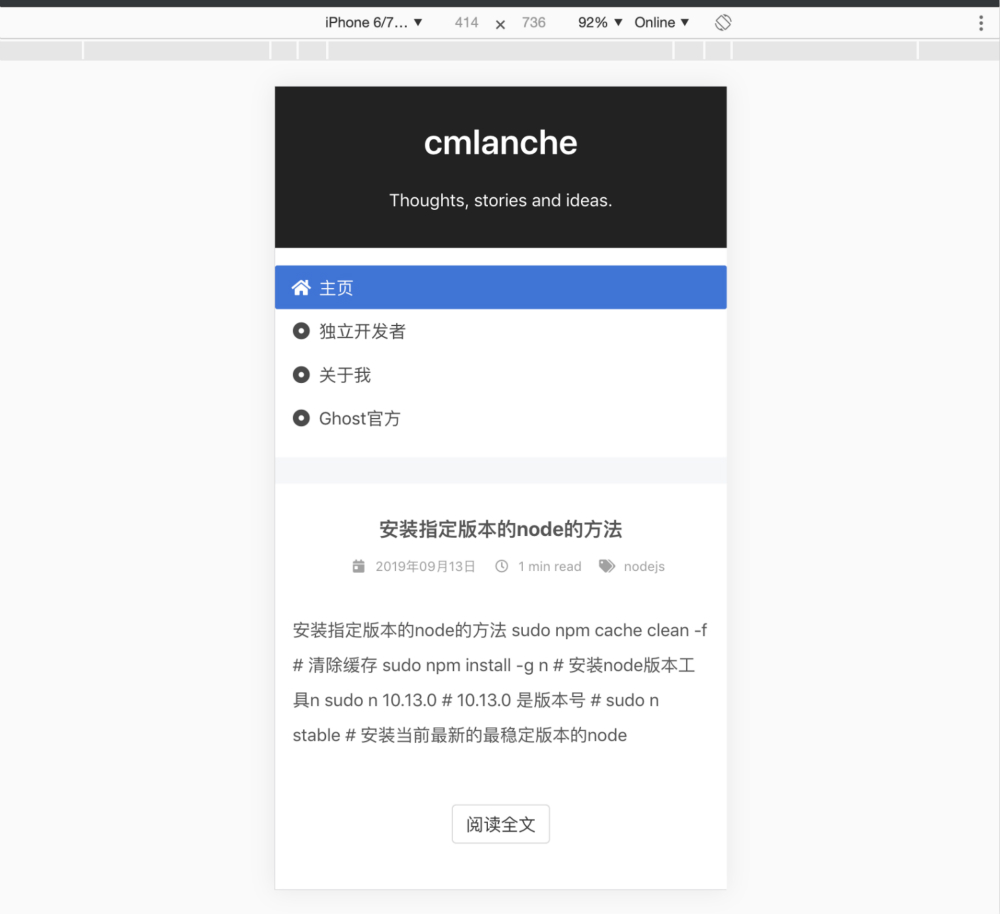Select the bullet next to Ghost官方

pos(301,418)
